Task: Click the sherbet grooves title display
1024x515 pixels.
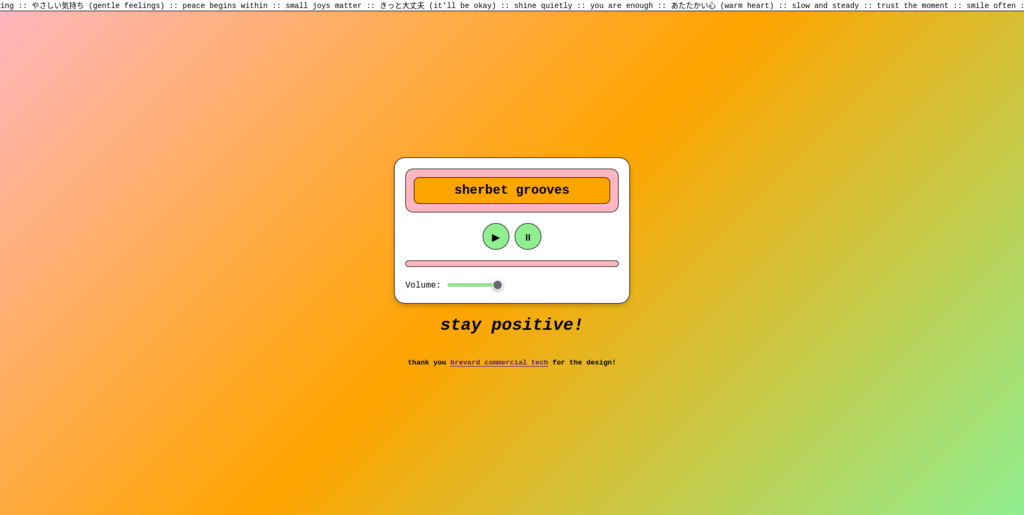Action: click(x=511, y=190)
